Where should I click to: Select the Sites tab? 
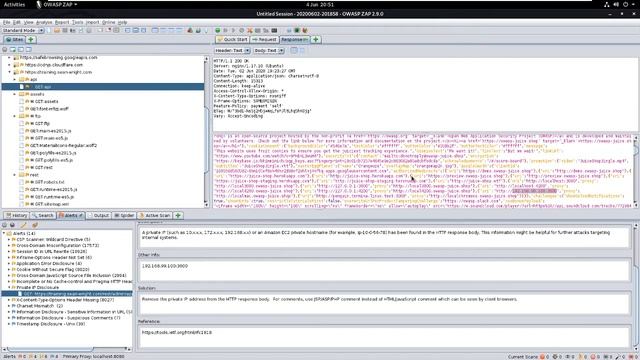15,40
